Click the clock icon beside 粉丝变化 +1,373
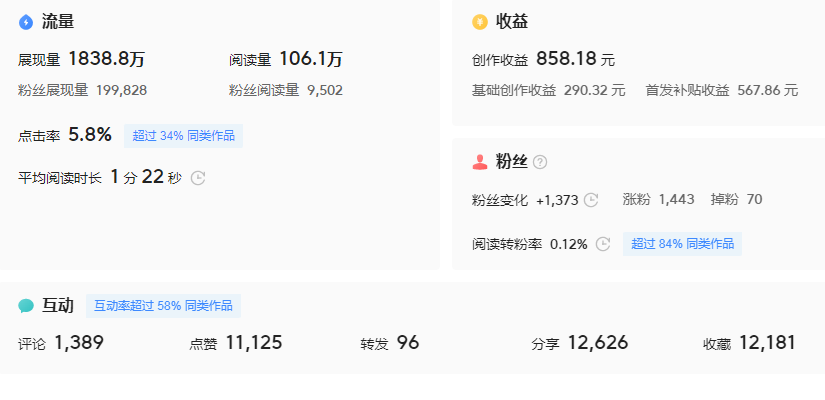The image size is (825, 400). 591,200
